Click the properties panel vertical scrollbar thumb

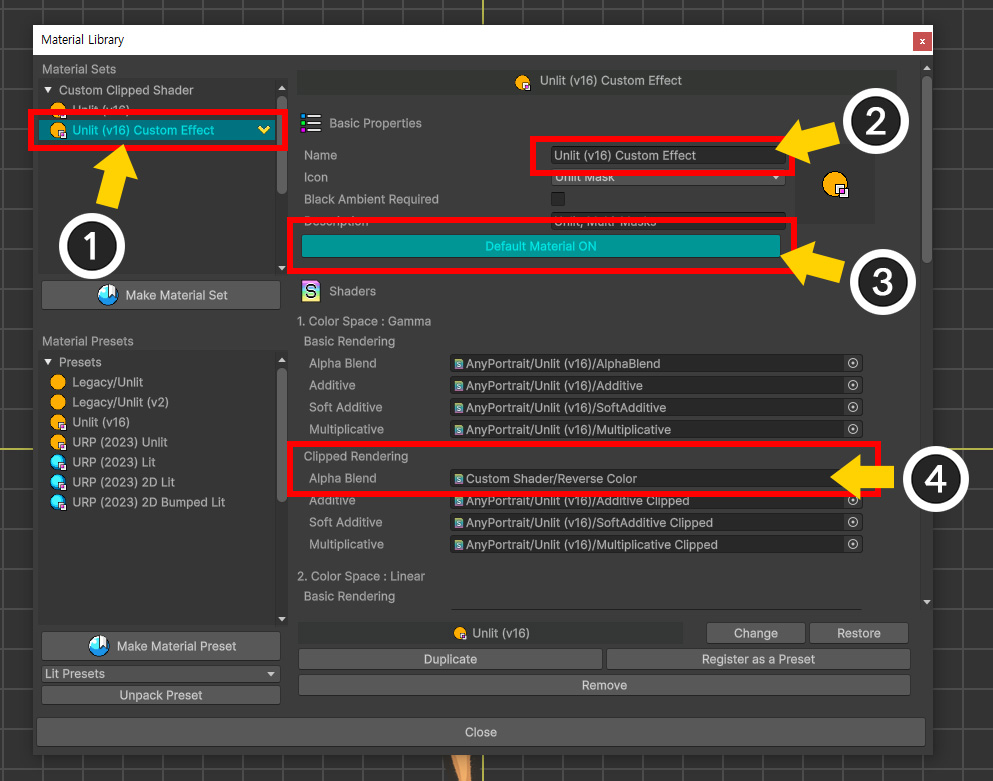[x=927, y=169]
